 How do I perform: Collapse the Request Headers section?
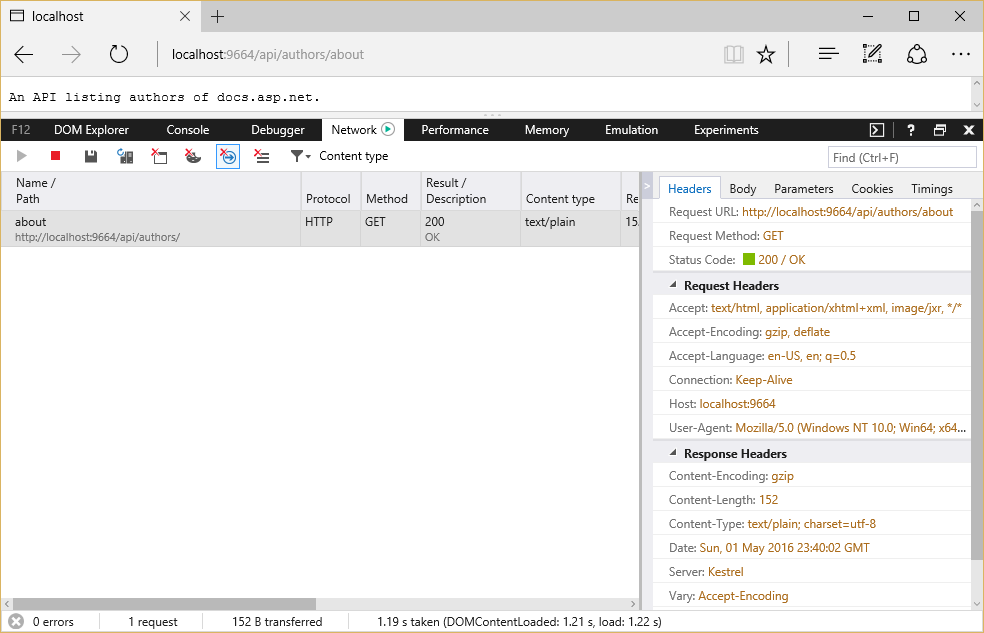click(x=671, y=285)
